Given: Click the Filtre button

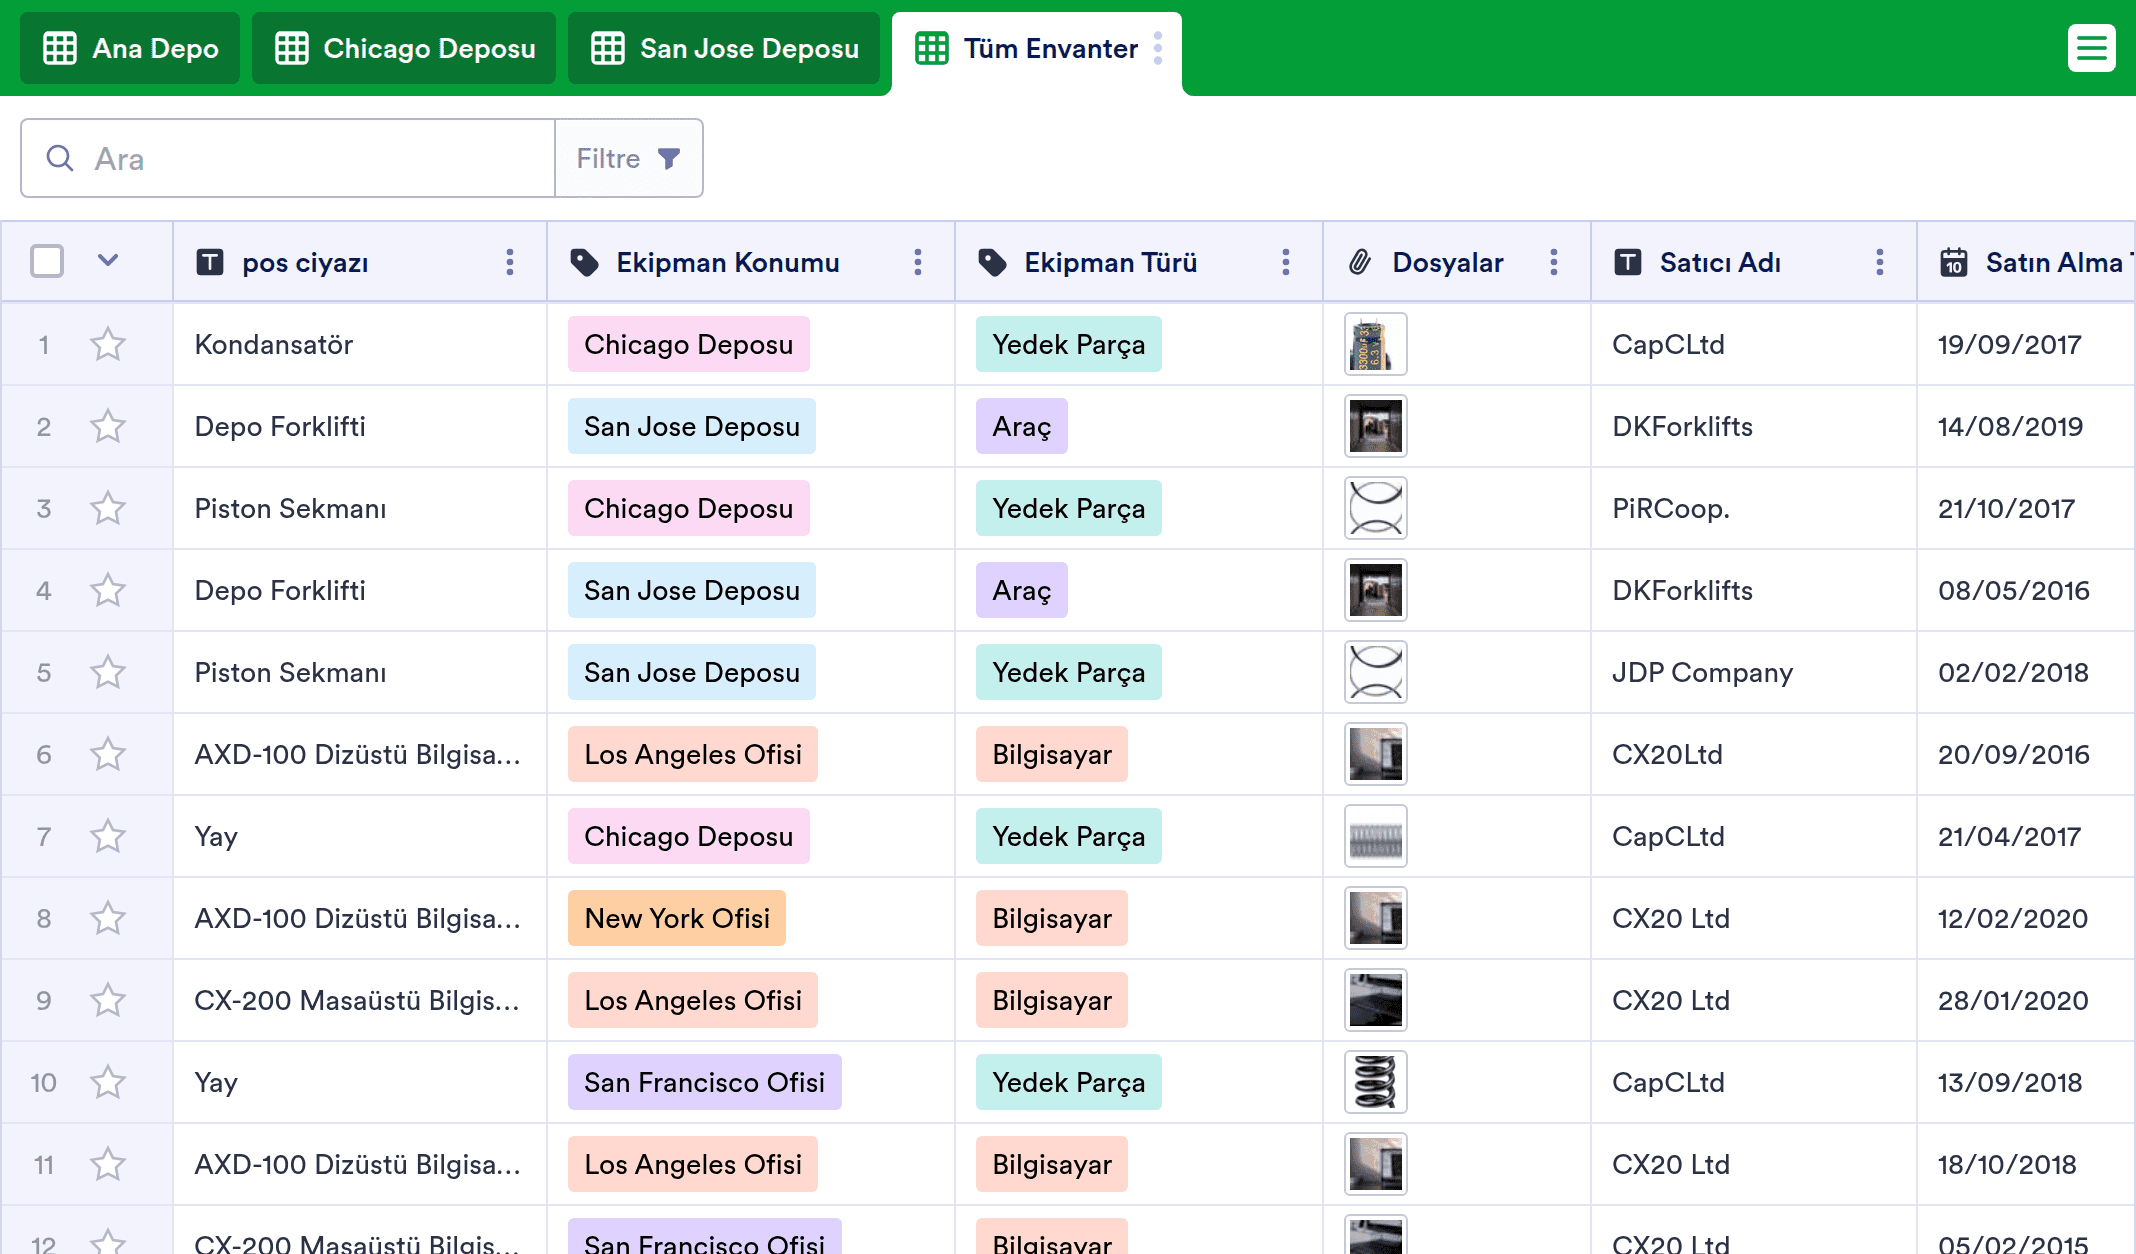Looking at the screenshot, I should pyautogui.click(x=628, y=158).
